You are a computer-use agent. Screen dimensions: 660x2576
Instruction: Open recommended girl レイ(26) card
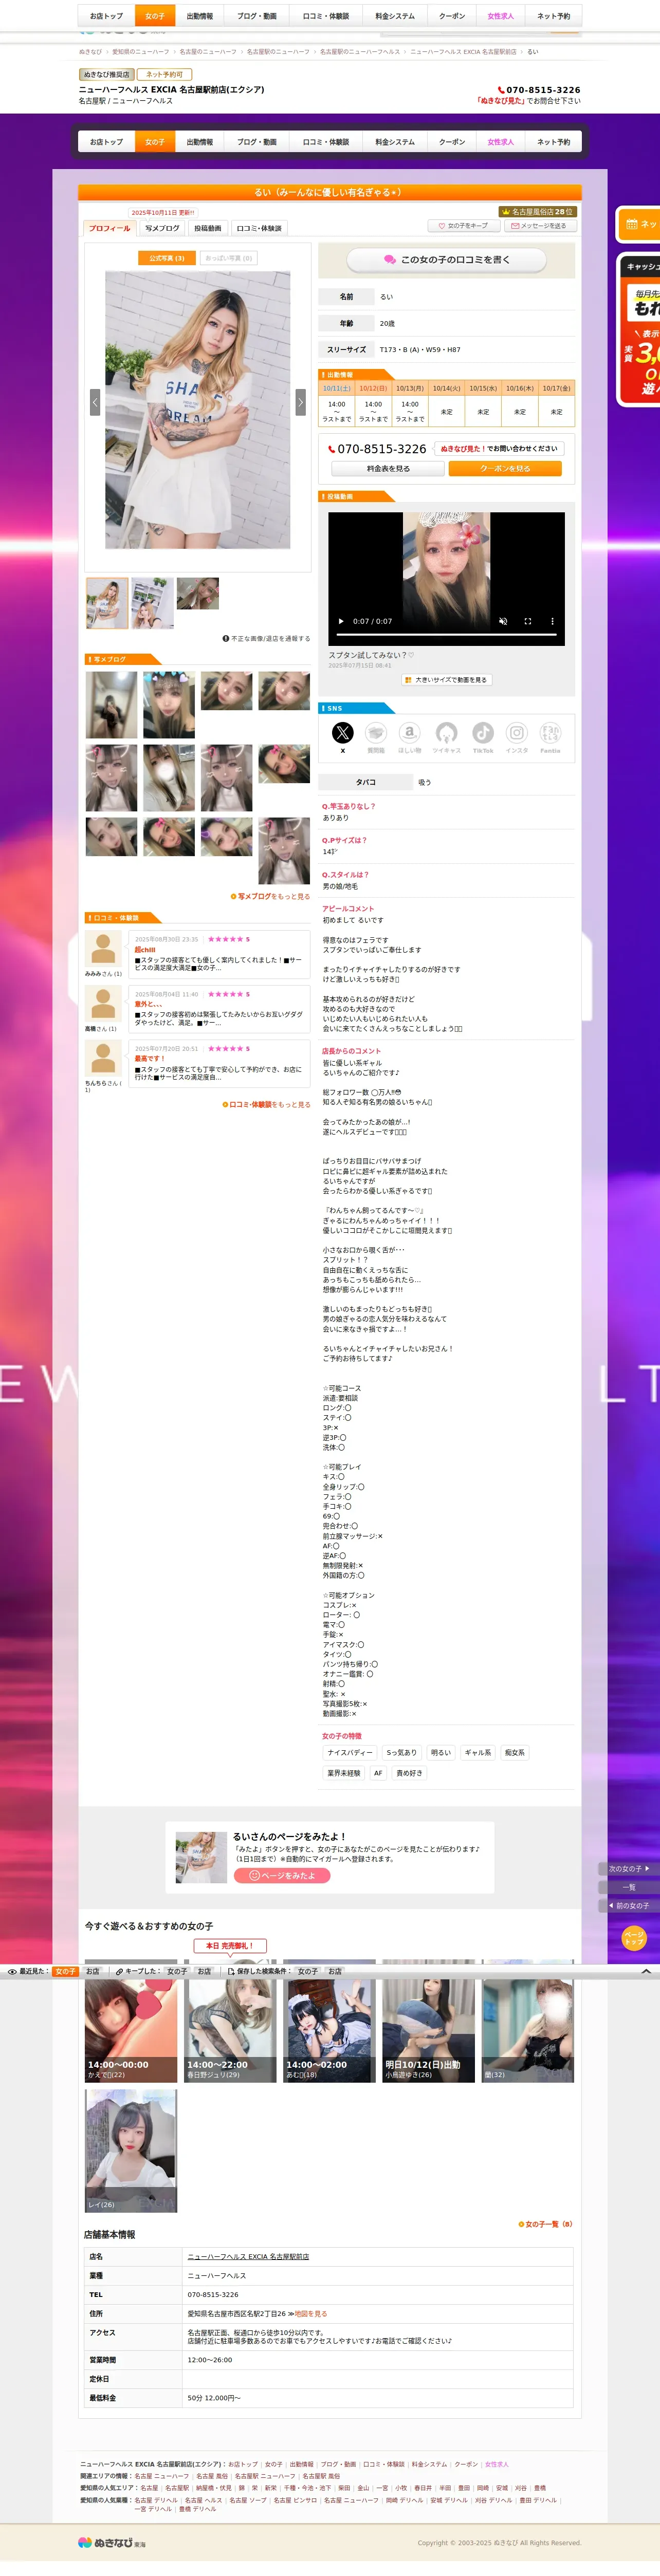131,2150
